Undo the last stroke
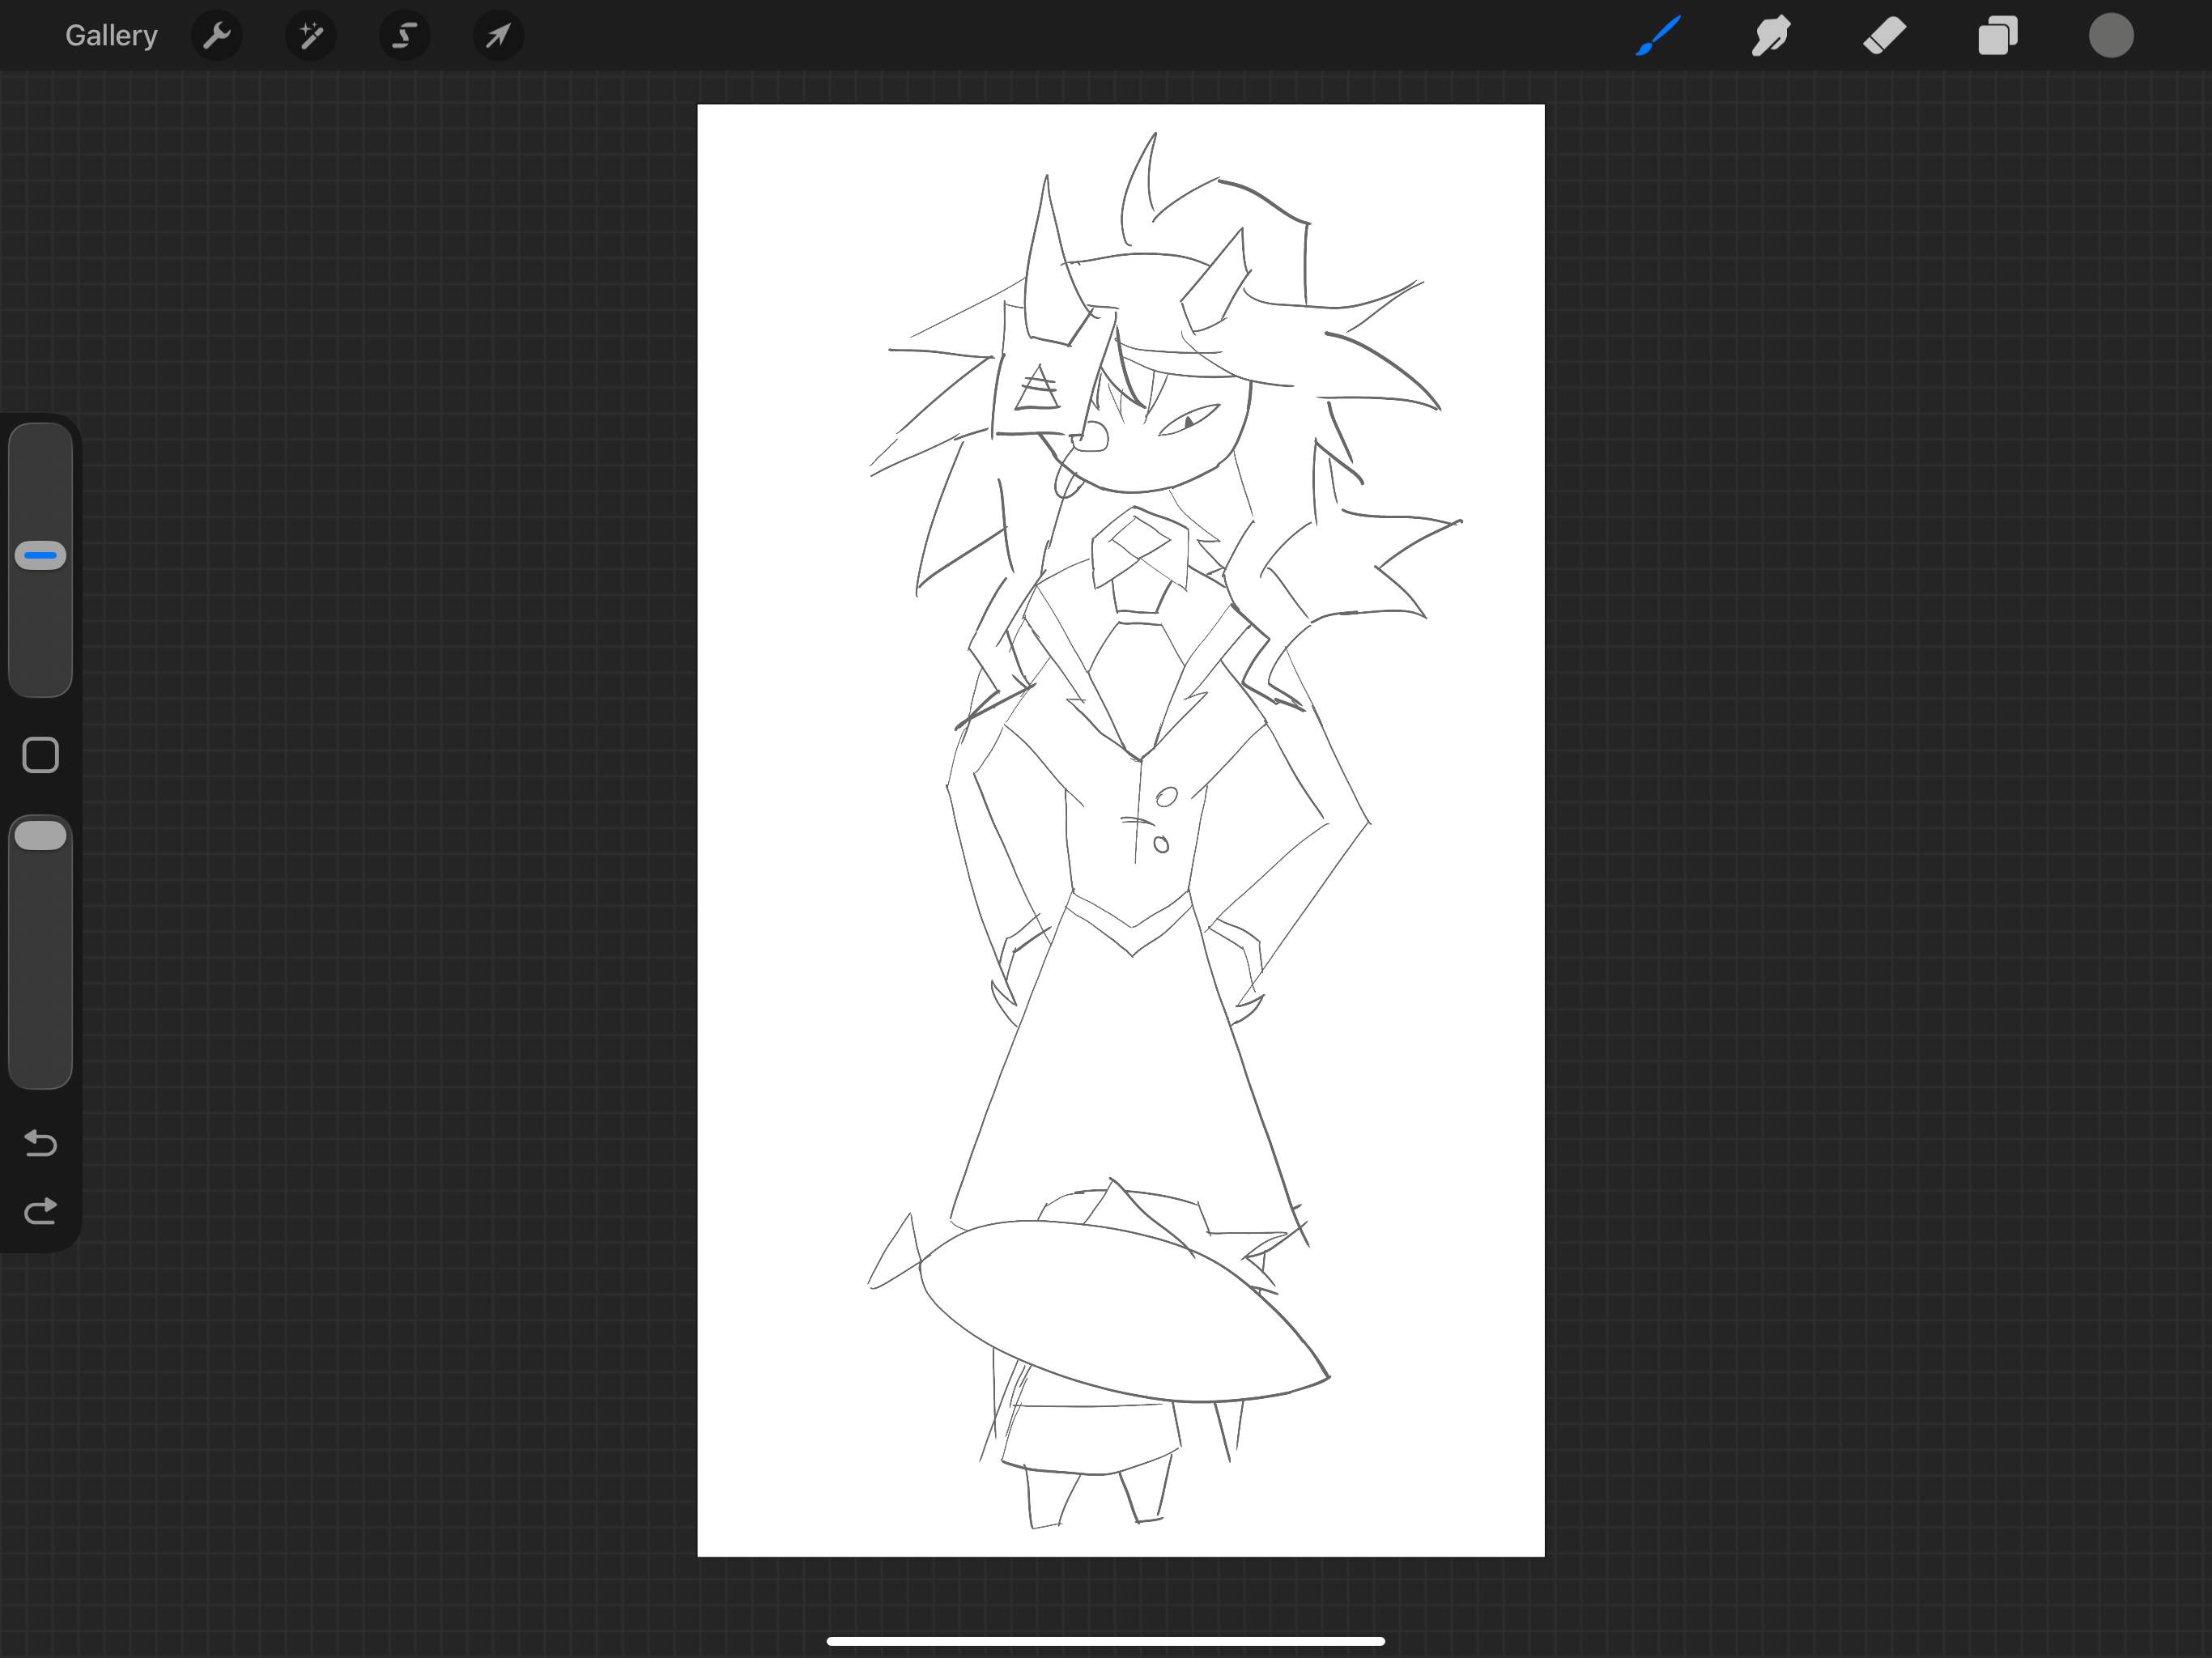Image resolution: width=2212 pixels, height=1658 pixels. tap(41, 1142)
